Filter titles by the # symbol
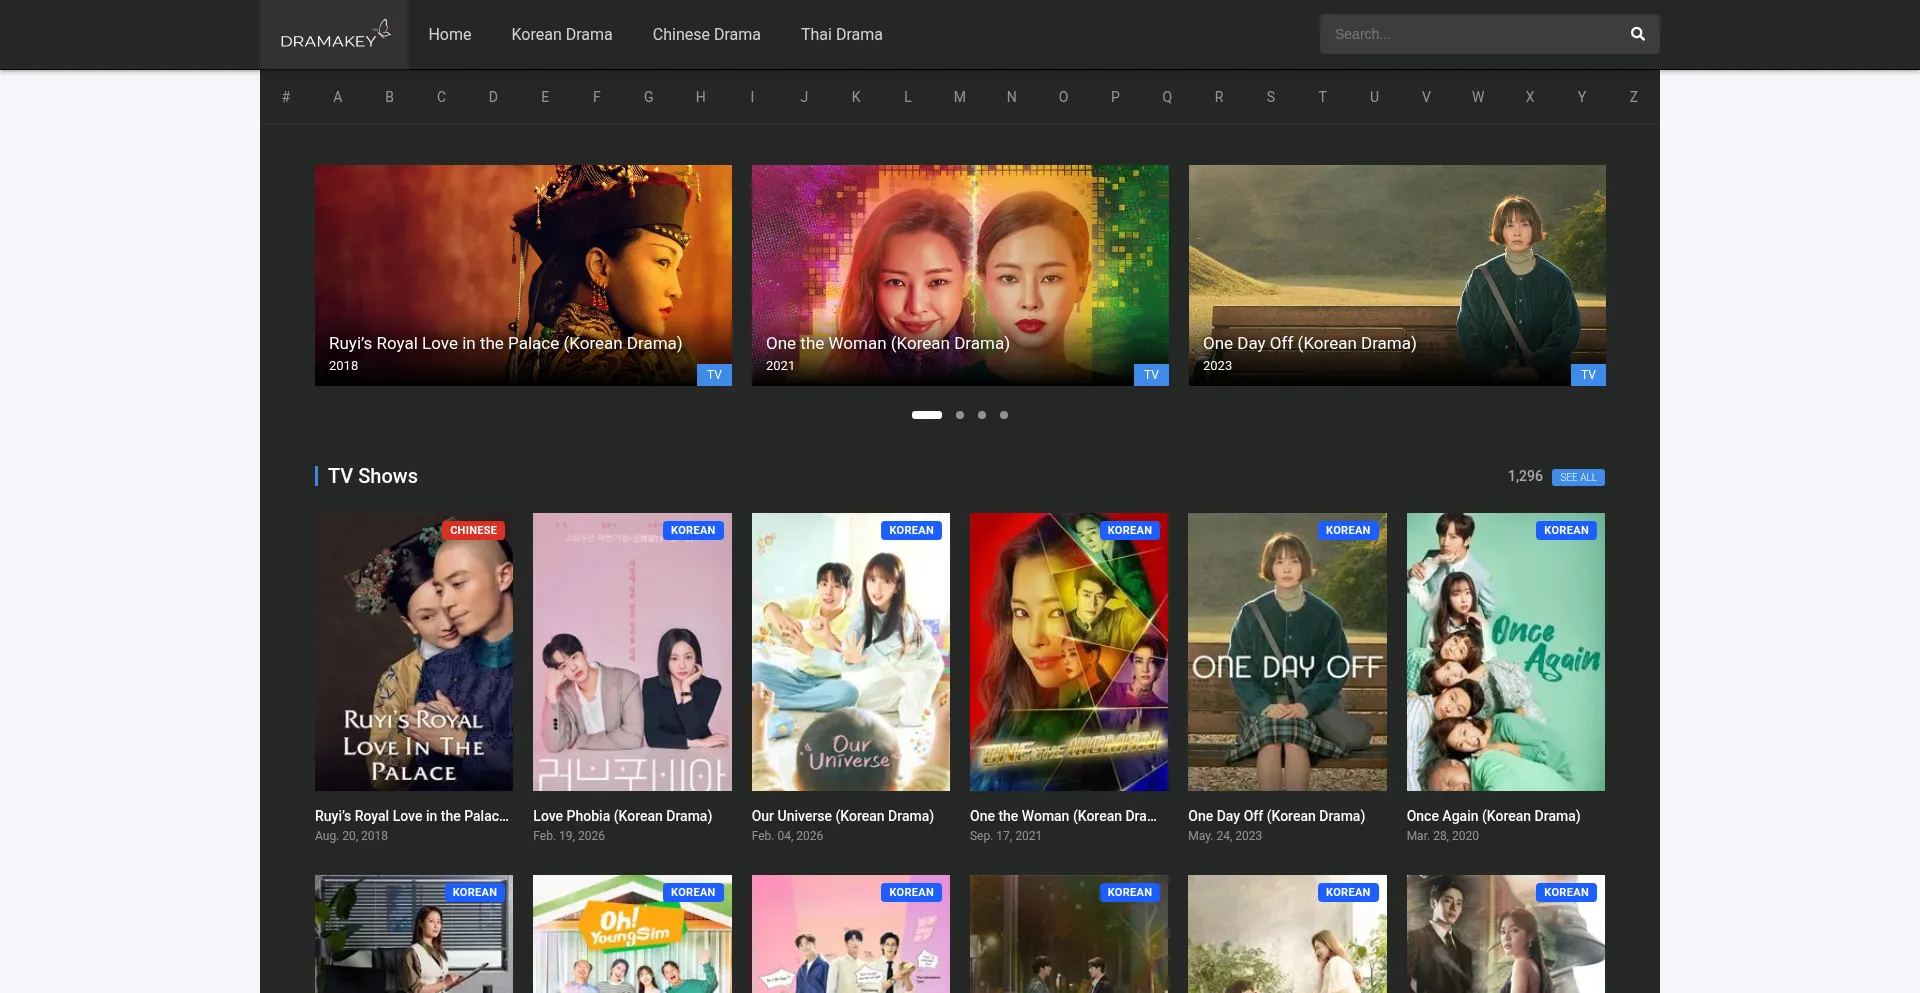 [286, 97]
